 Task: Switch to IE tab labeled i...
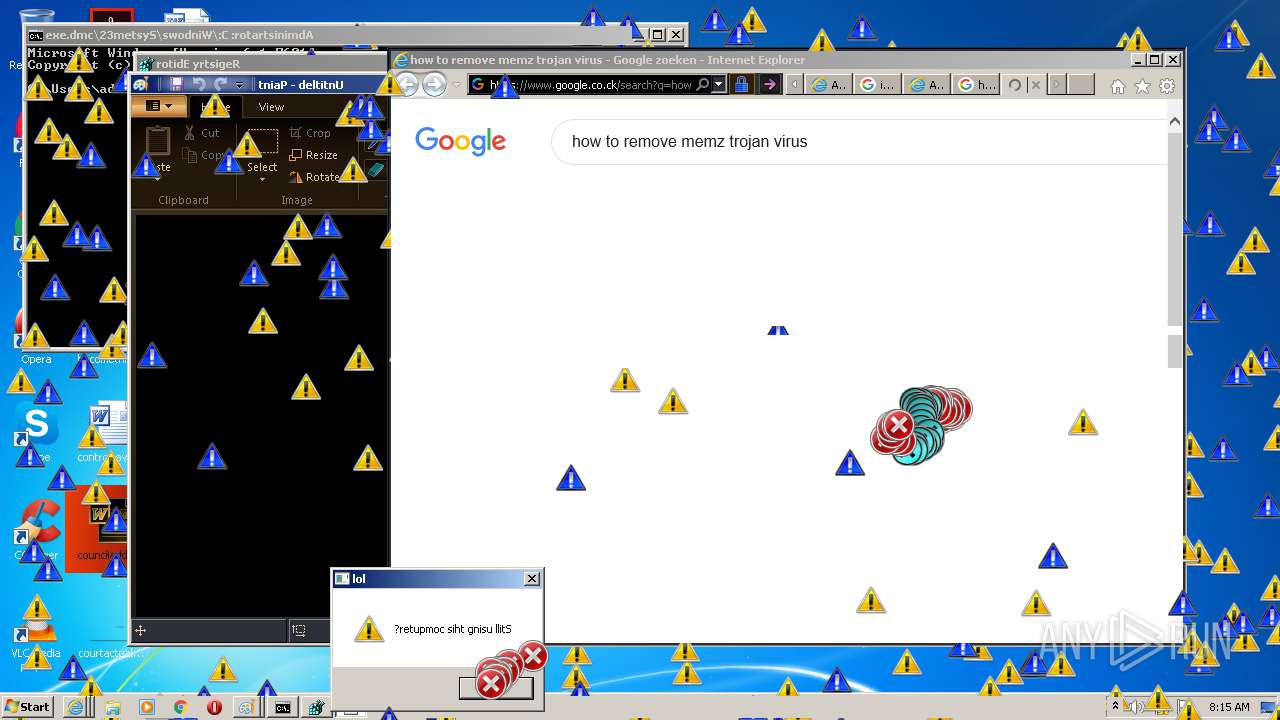click(x=878, y=85)
